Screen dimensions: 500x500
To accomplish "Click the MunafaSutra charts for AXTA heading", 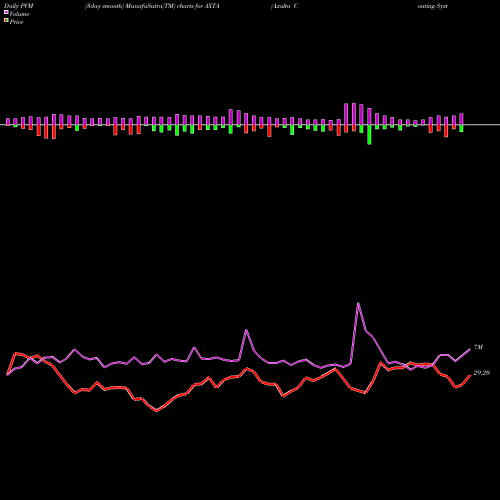I will (152, 6).
